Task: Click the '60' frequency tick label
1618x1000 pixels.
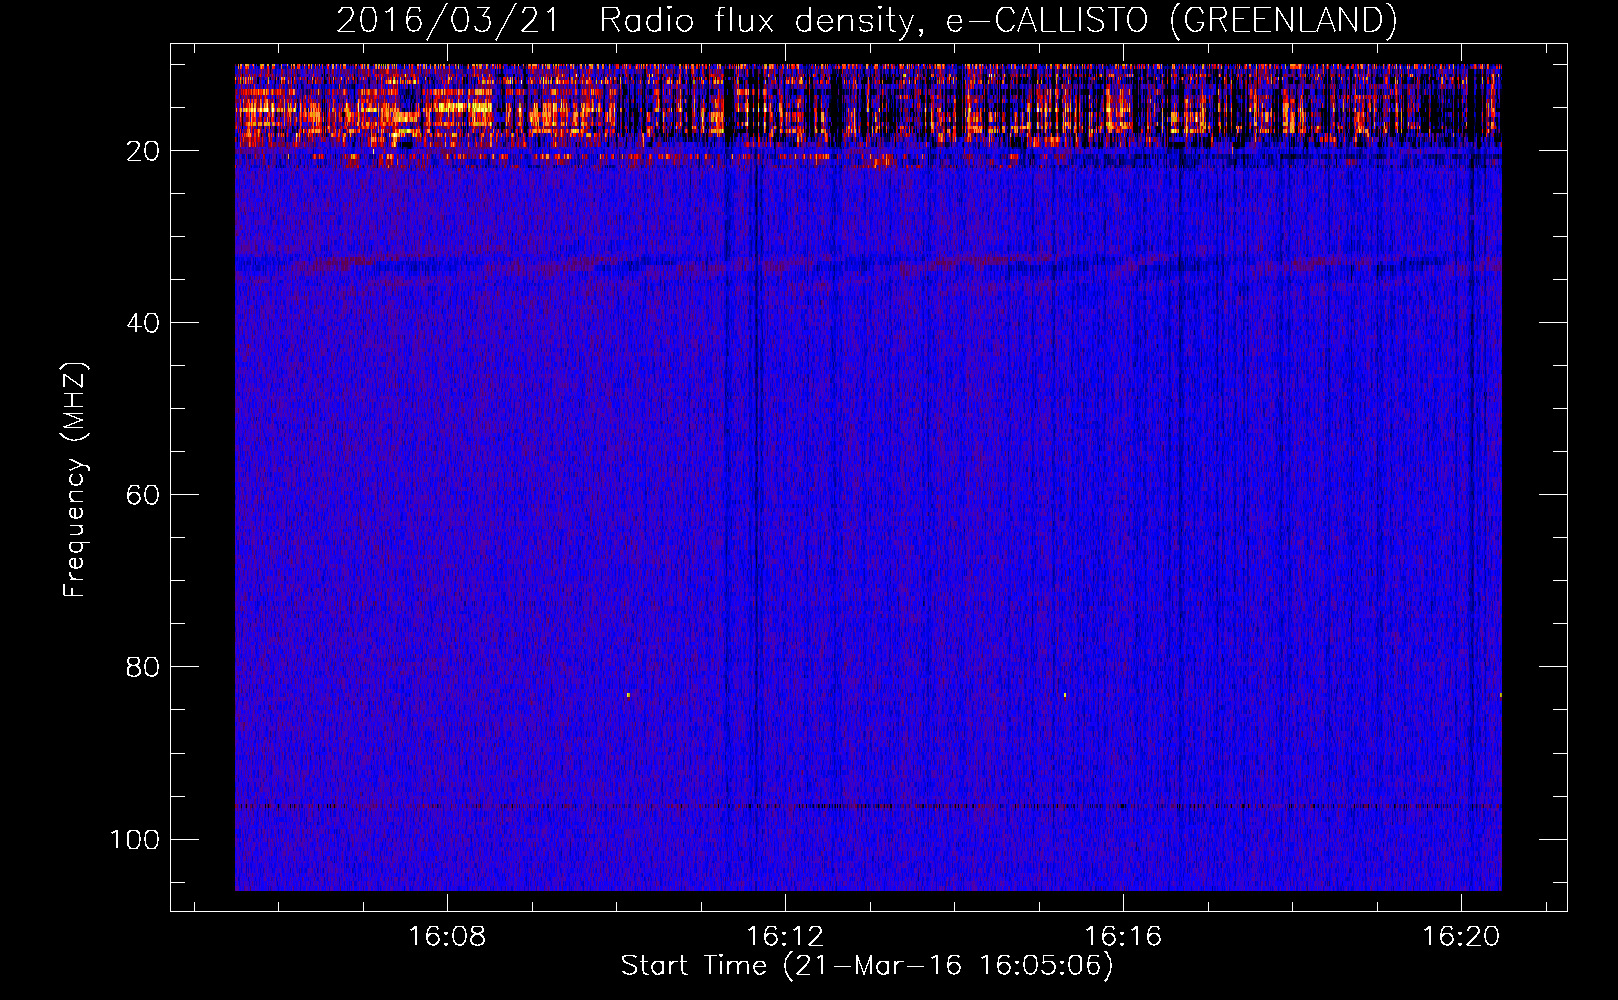Action: (143, 495)
